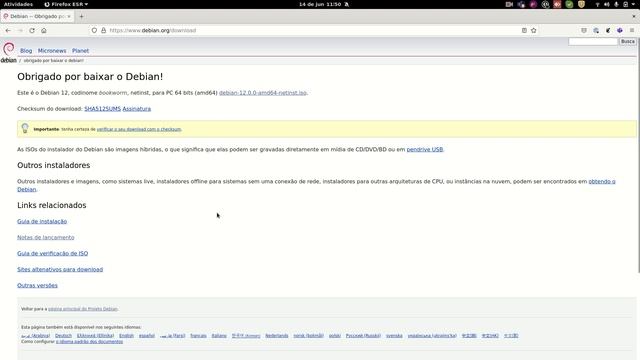Open the pendrive USB link

pyautogui.click(x=424, y=150)
